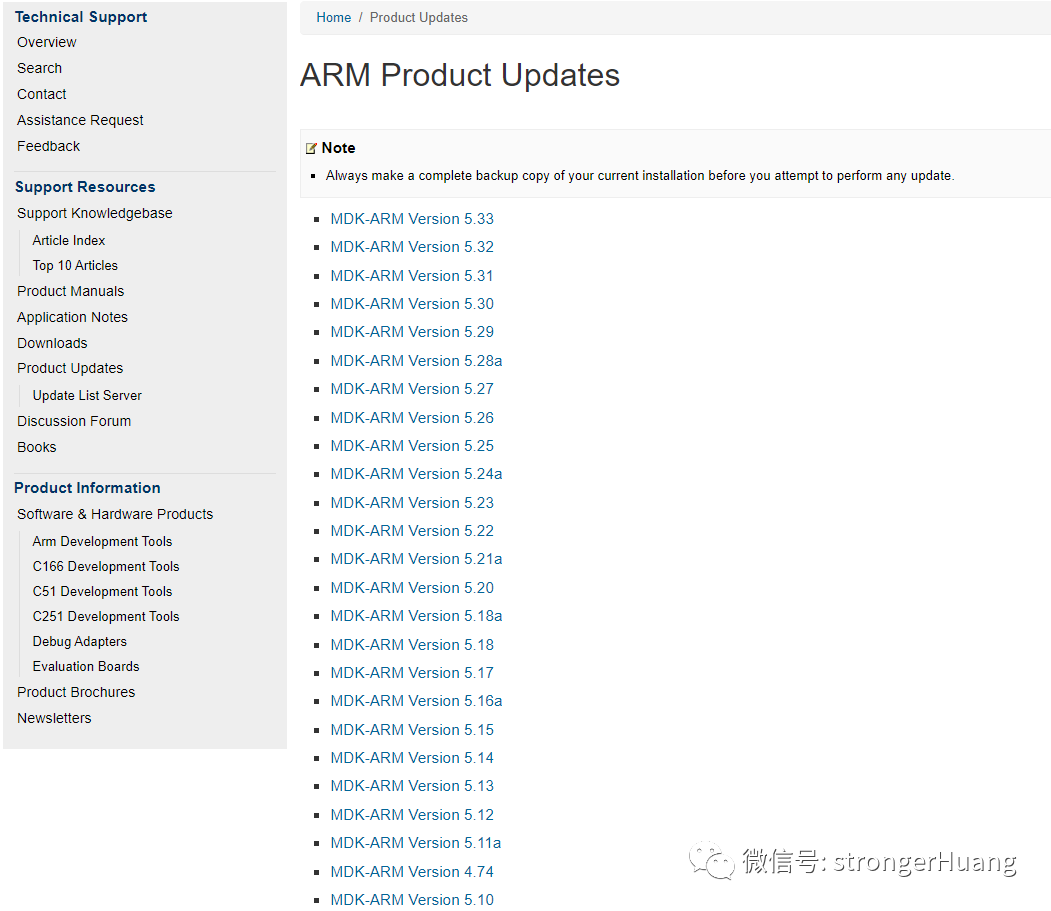This screenshot has height=911, width=1051.
Task: Click the ARM Product Updates page title
Action: point(460,75)
